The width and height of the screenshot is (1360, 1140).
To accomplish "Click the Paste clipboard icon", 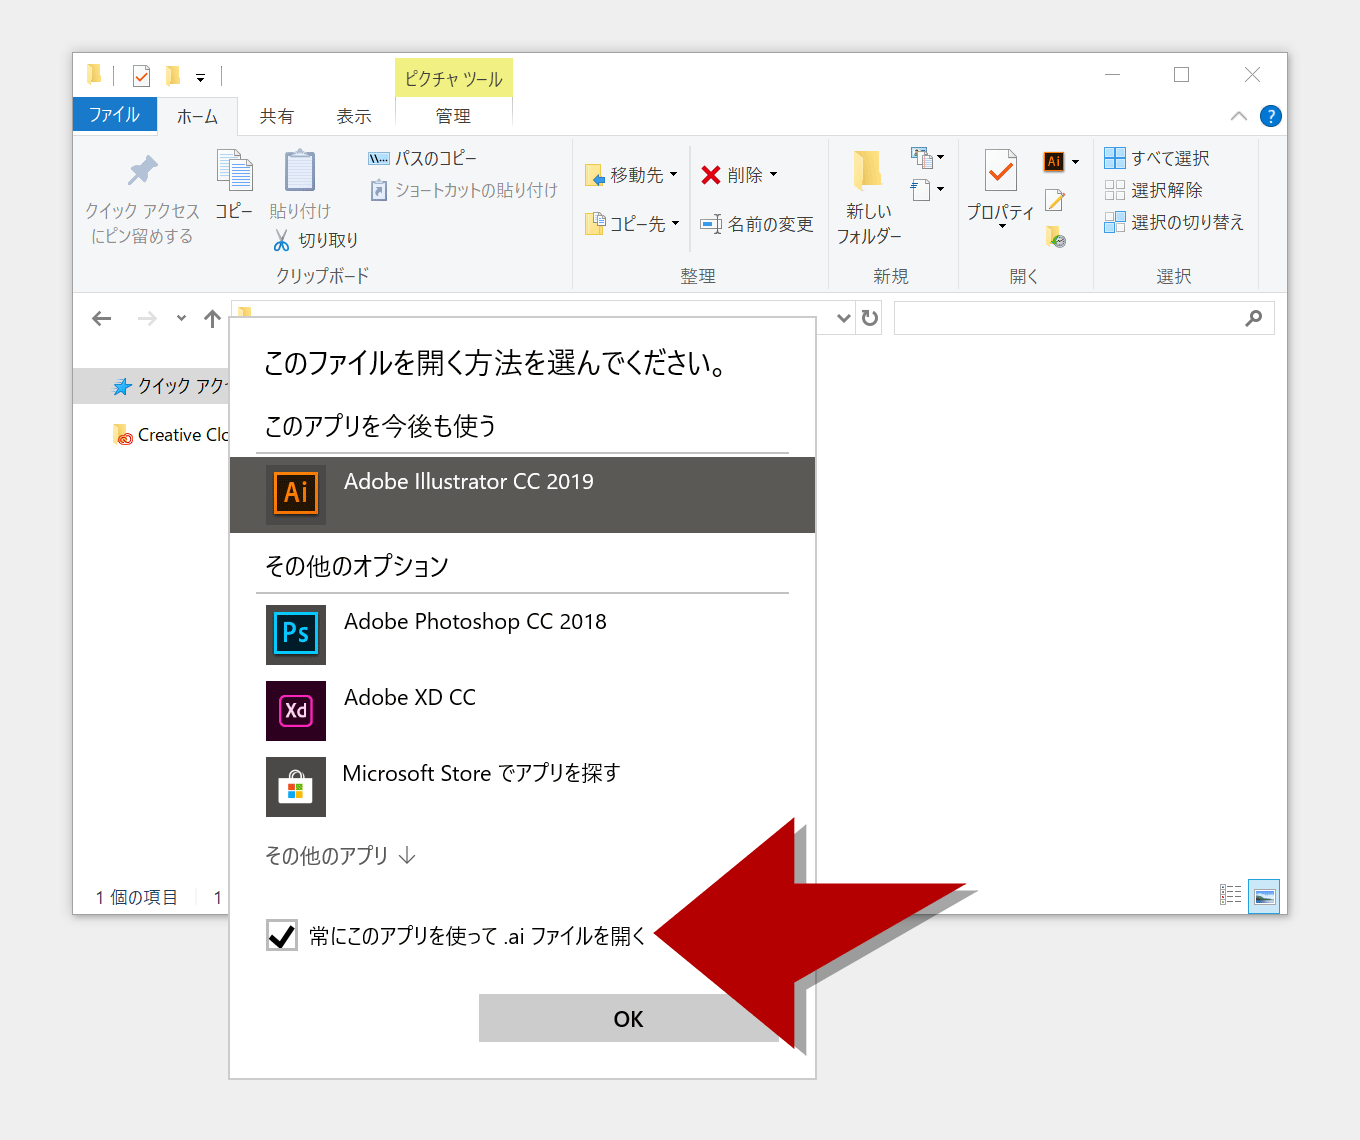I will click(x=300, y=170).
